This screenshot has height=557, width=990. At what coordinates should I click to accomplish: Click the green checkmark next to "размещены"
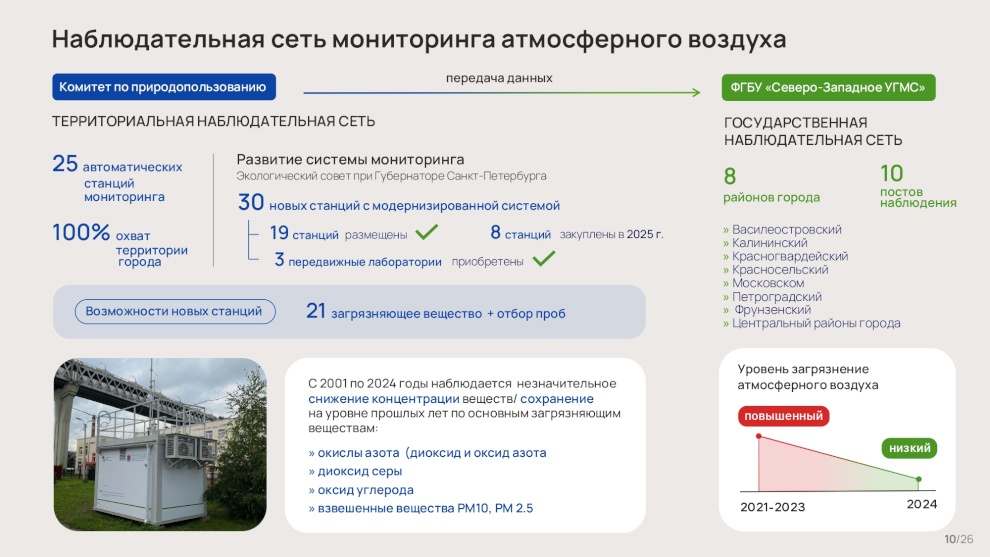click(x=427, y=233)
